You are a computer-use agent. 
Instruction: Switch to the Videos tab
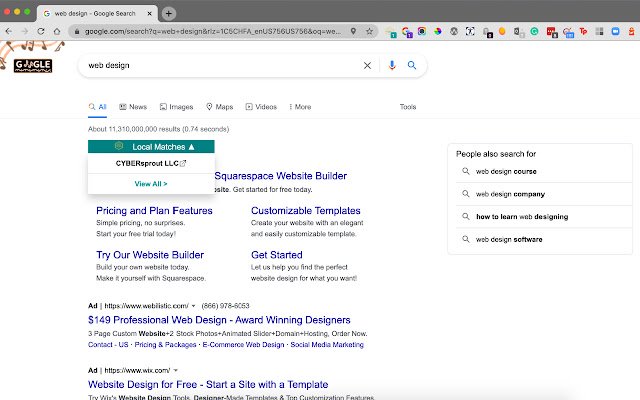point(261,107)
